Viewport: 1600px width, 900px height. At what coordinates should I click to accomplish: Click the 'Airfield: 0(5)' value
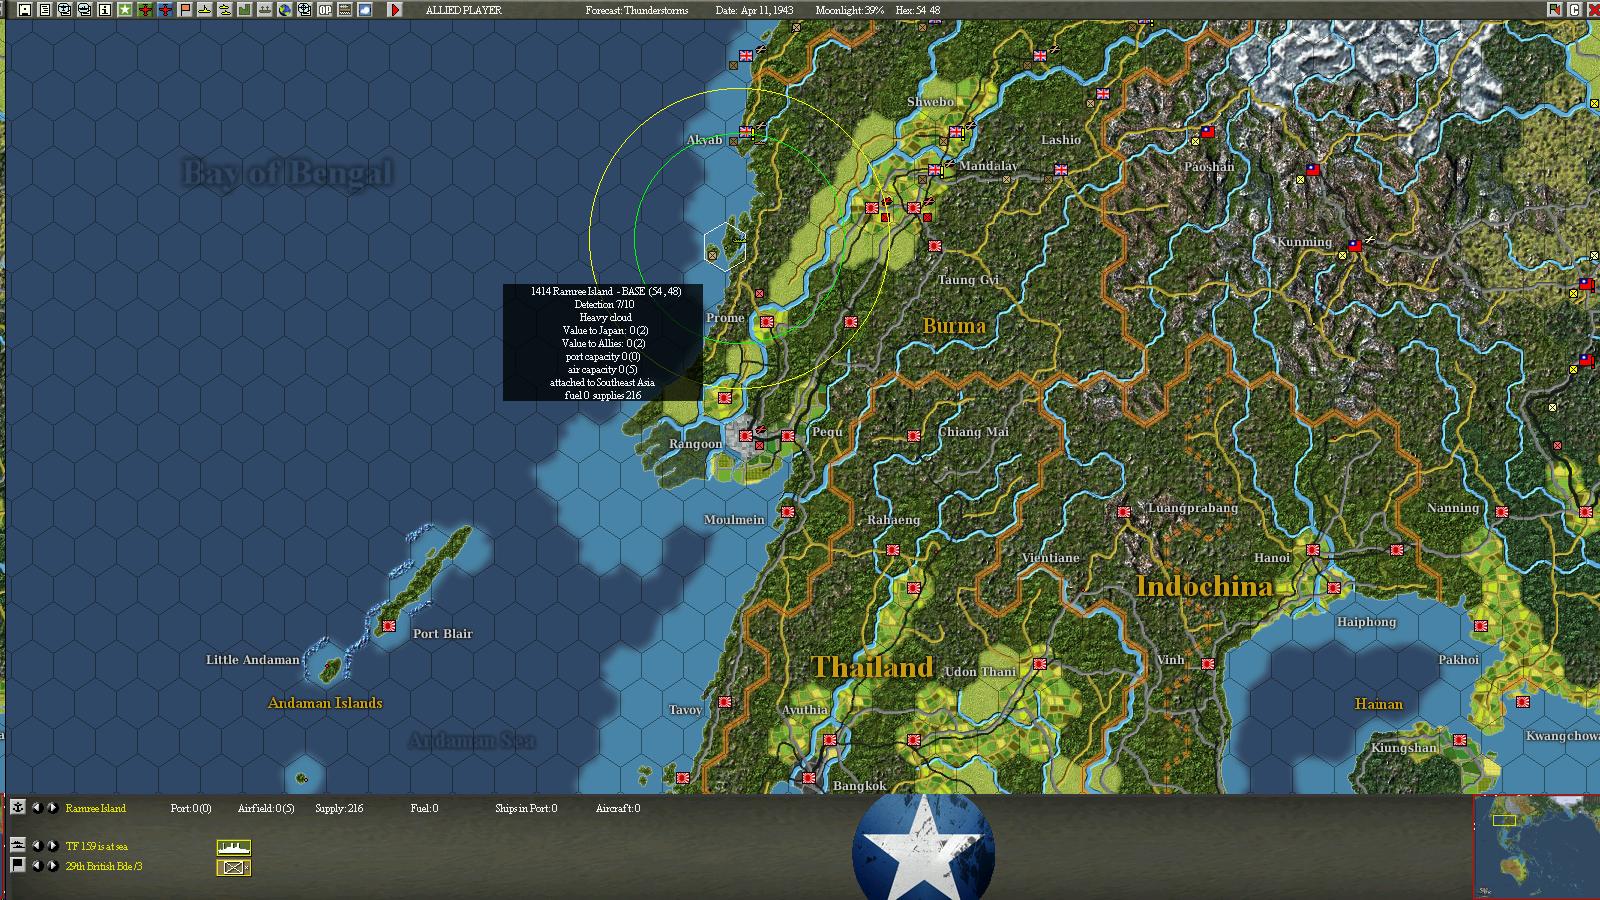point(266,808)
